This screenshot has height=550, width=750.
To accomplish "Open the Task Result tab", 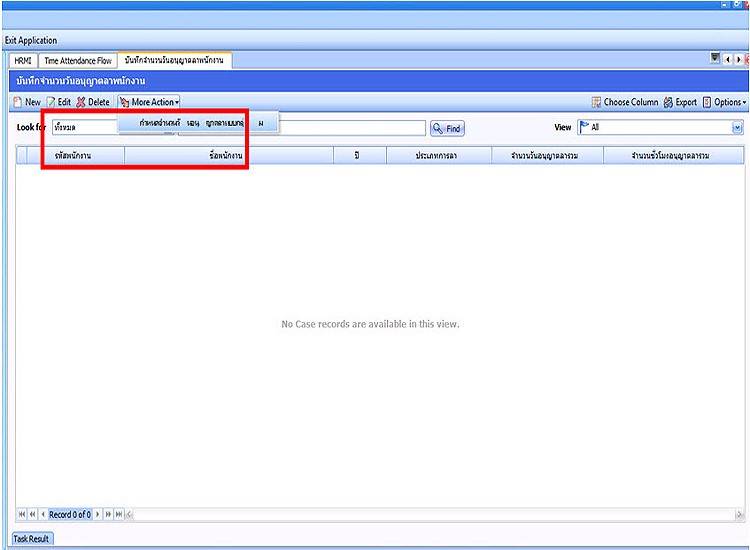I will (x=33, y=539).
